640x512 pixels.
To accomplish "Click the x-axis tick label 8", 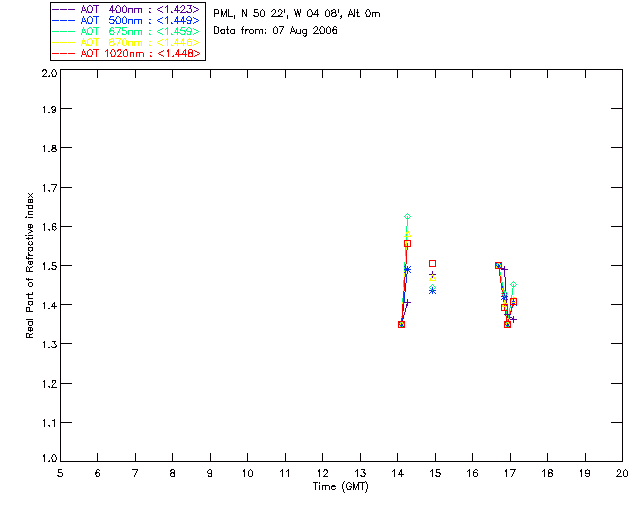I will click(173, 473).
